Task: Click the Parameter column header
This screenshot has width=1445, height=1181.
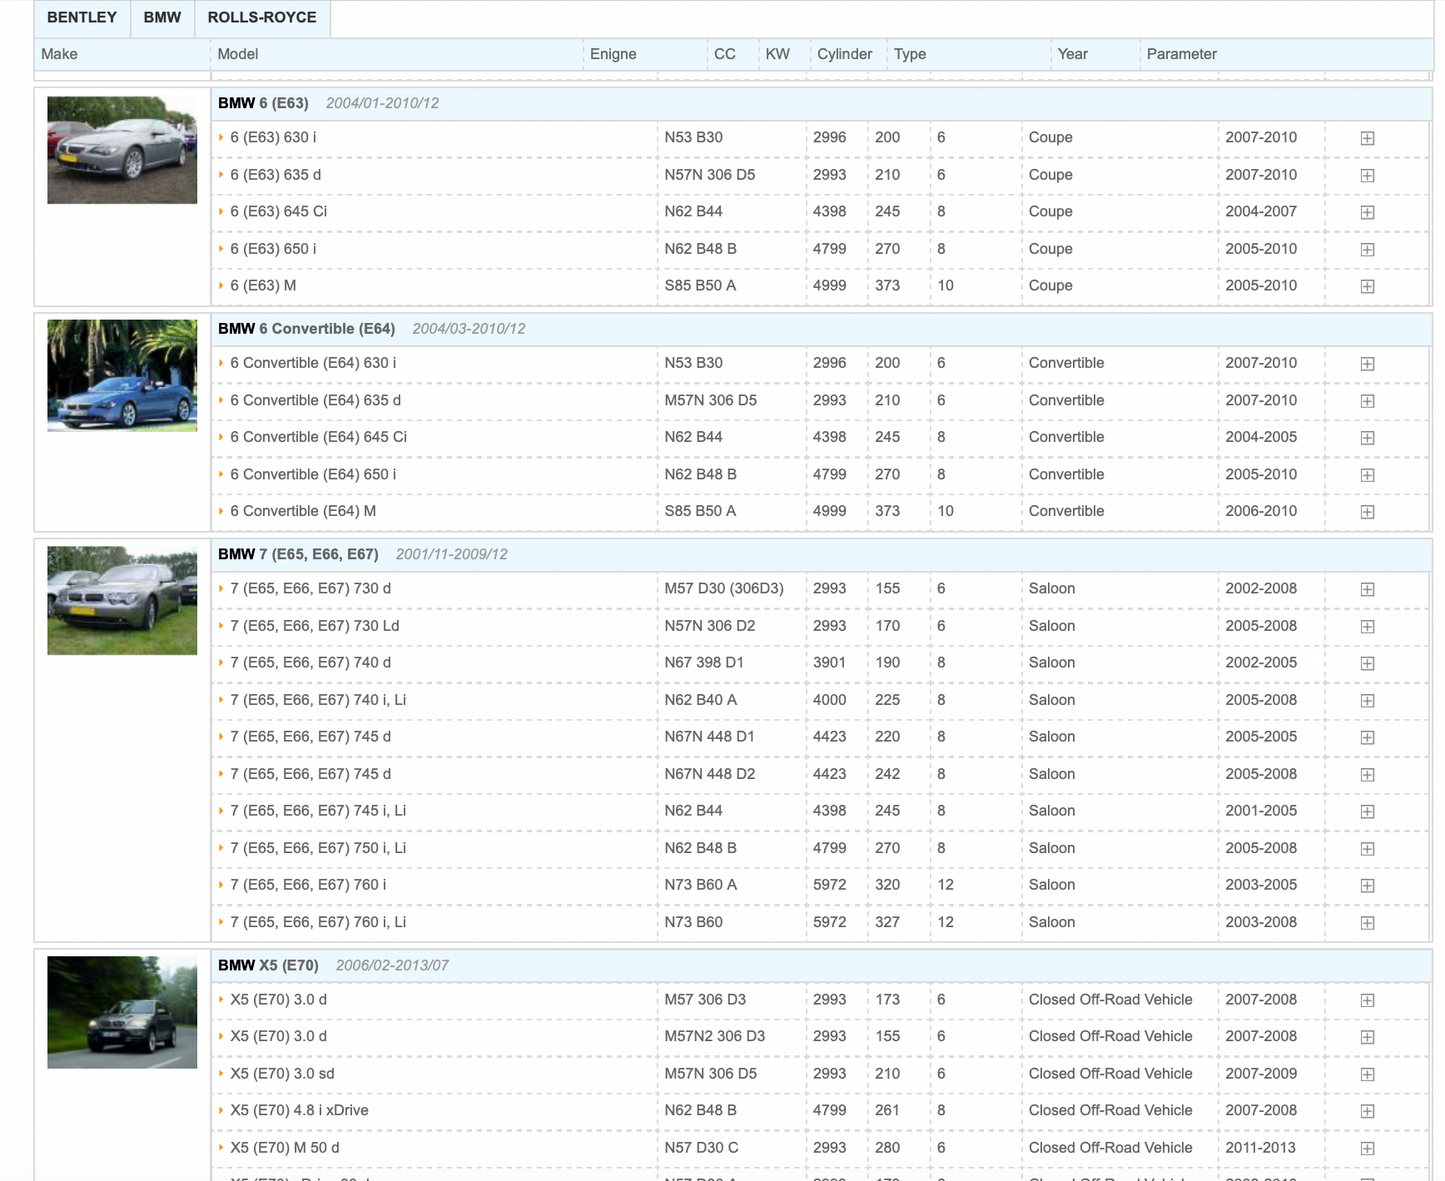Action: click(1181, 54)
